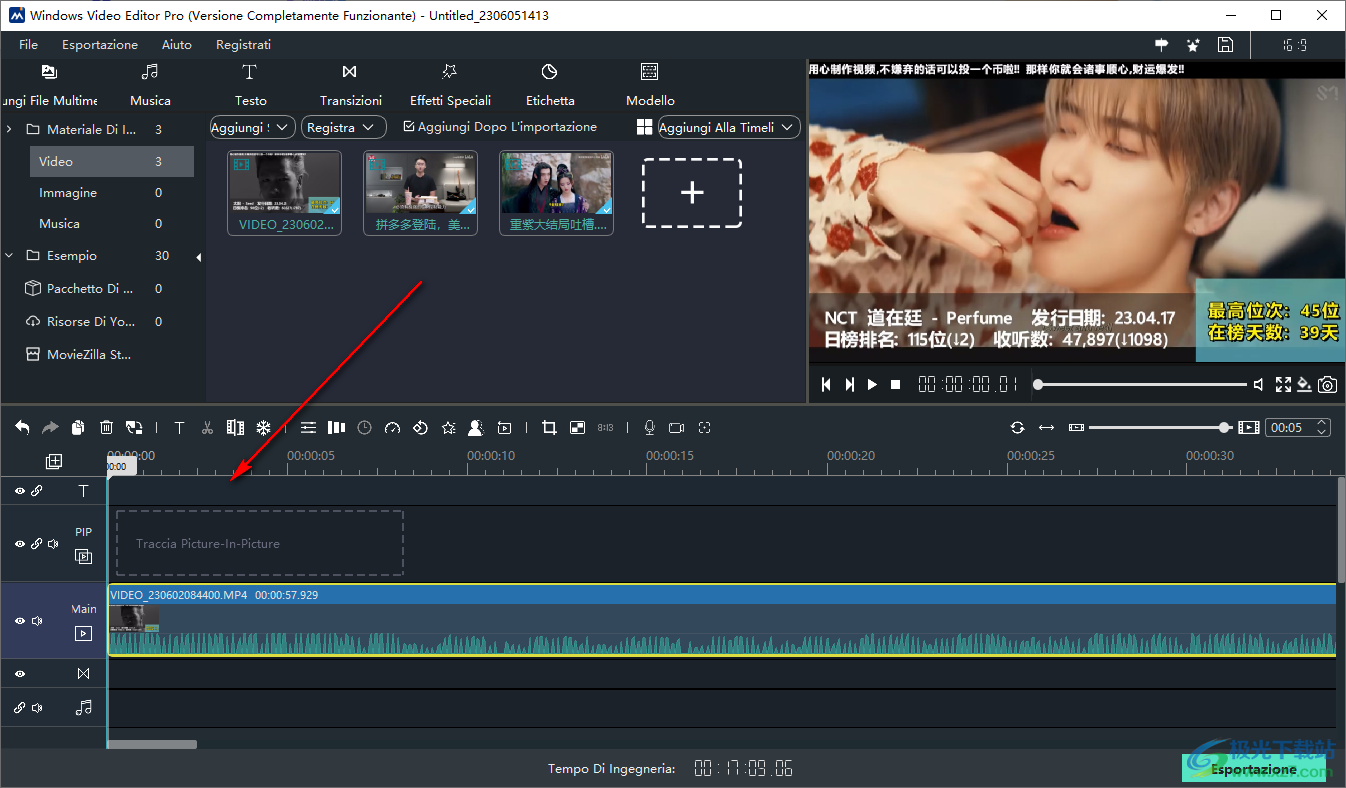
Task: Open the Aggiungi dropdown
Action: tap(252, 127)
